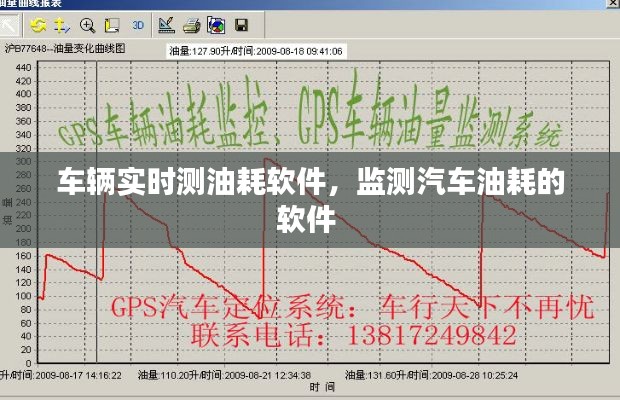Save the chart using floppy disk icon
The image size is (620, 400).
(x=241, y=25)
